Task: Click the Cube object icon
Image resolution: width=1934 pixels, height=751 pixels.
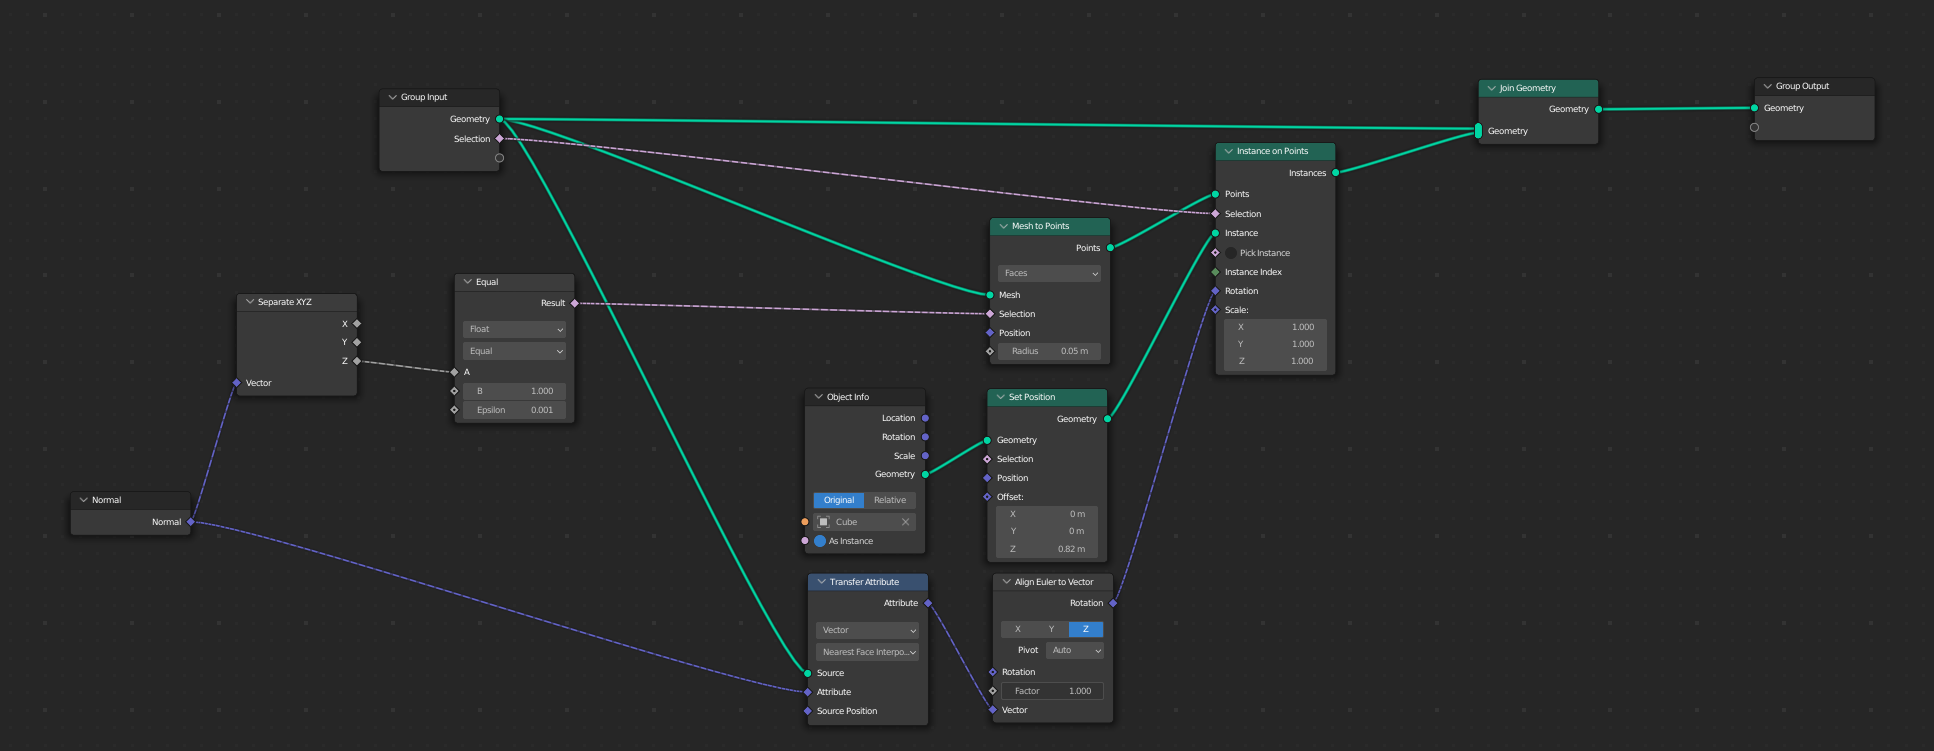Action: click(824, 522)
